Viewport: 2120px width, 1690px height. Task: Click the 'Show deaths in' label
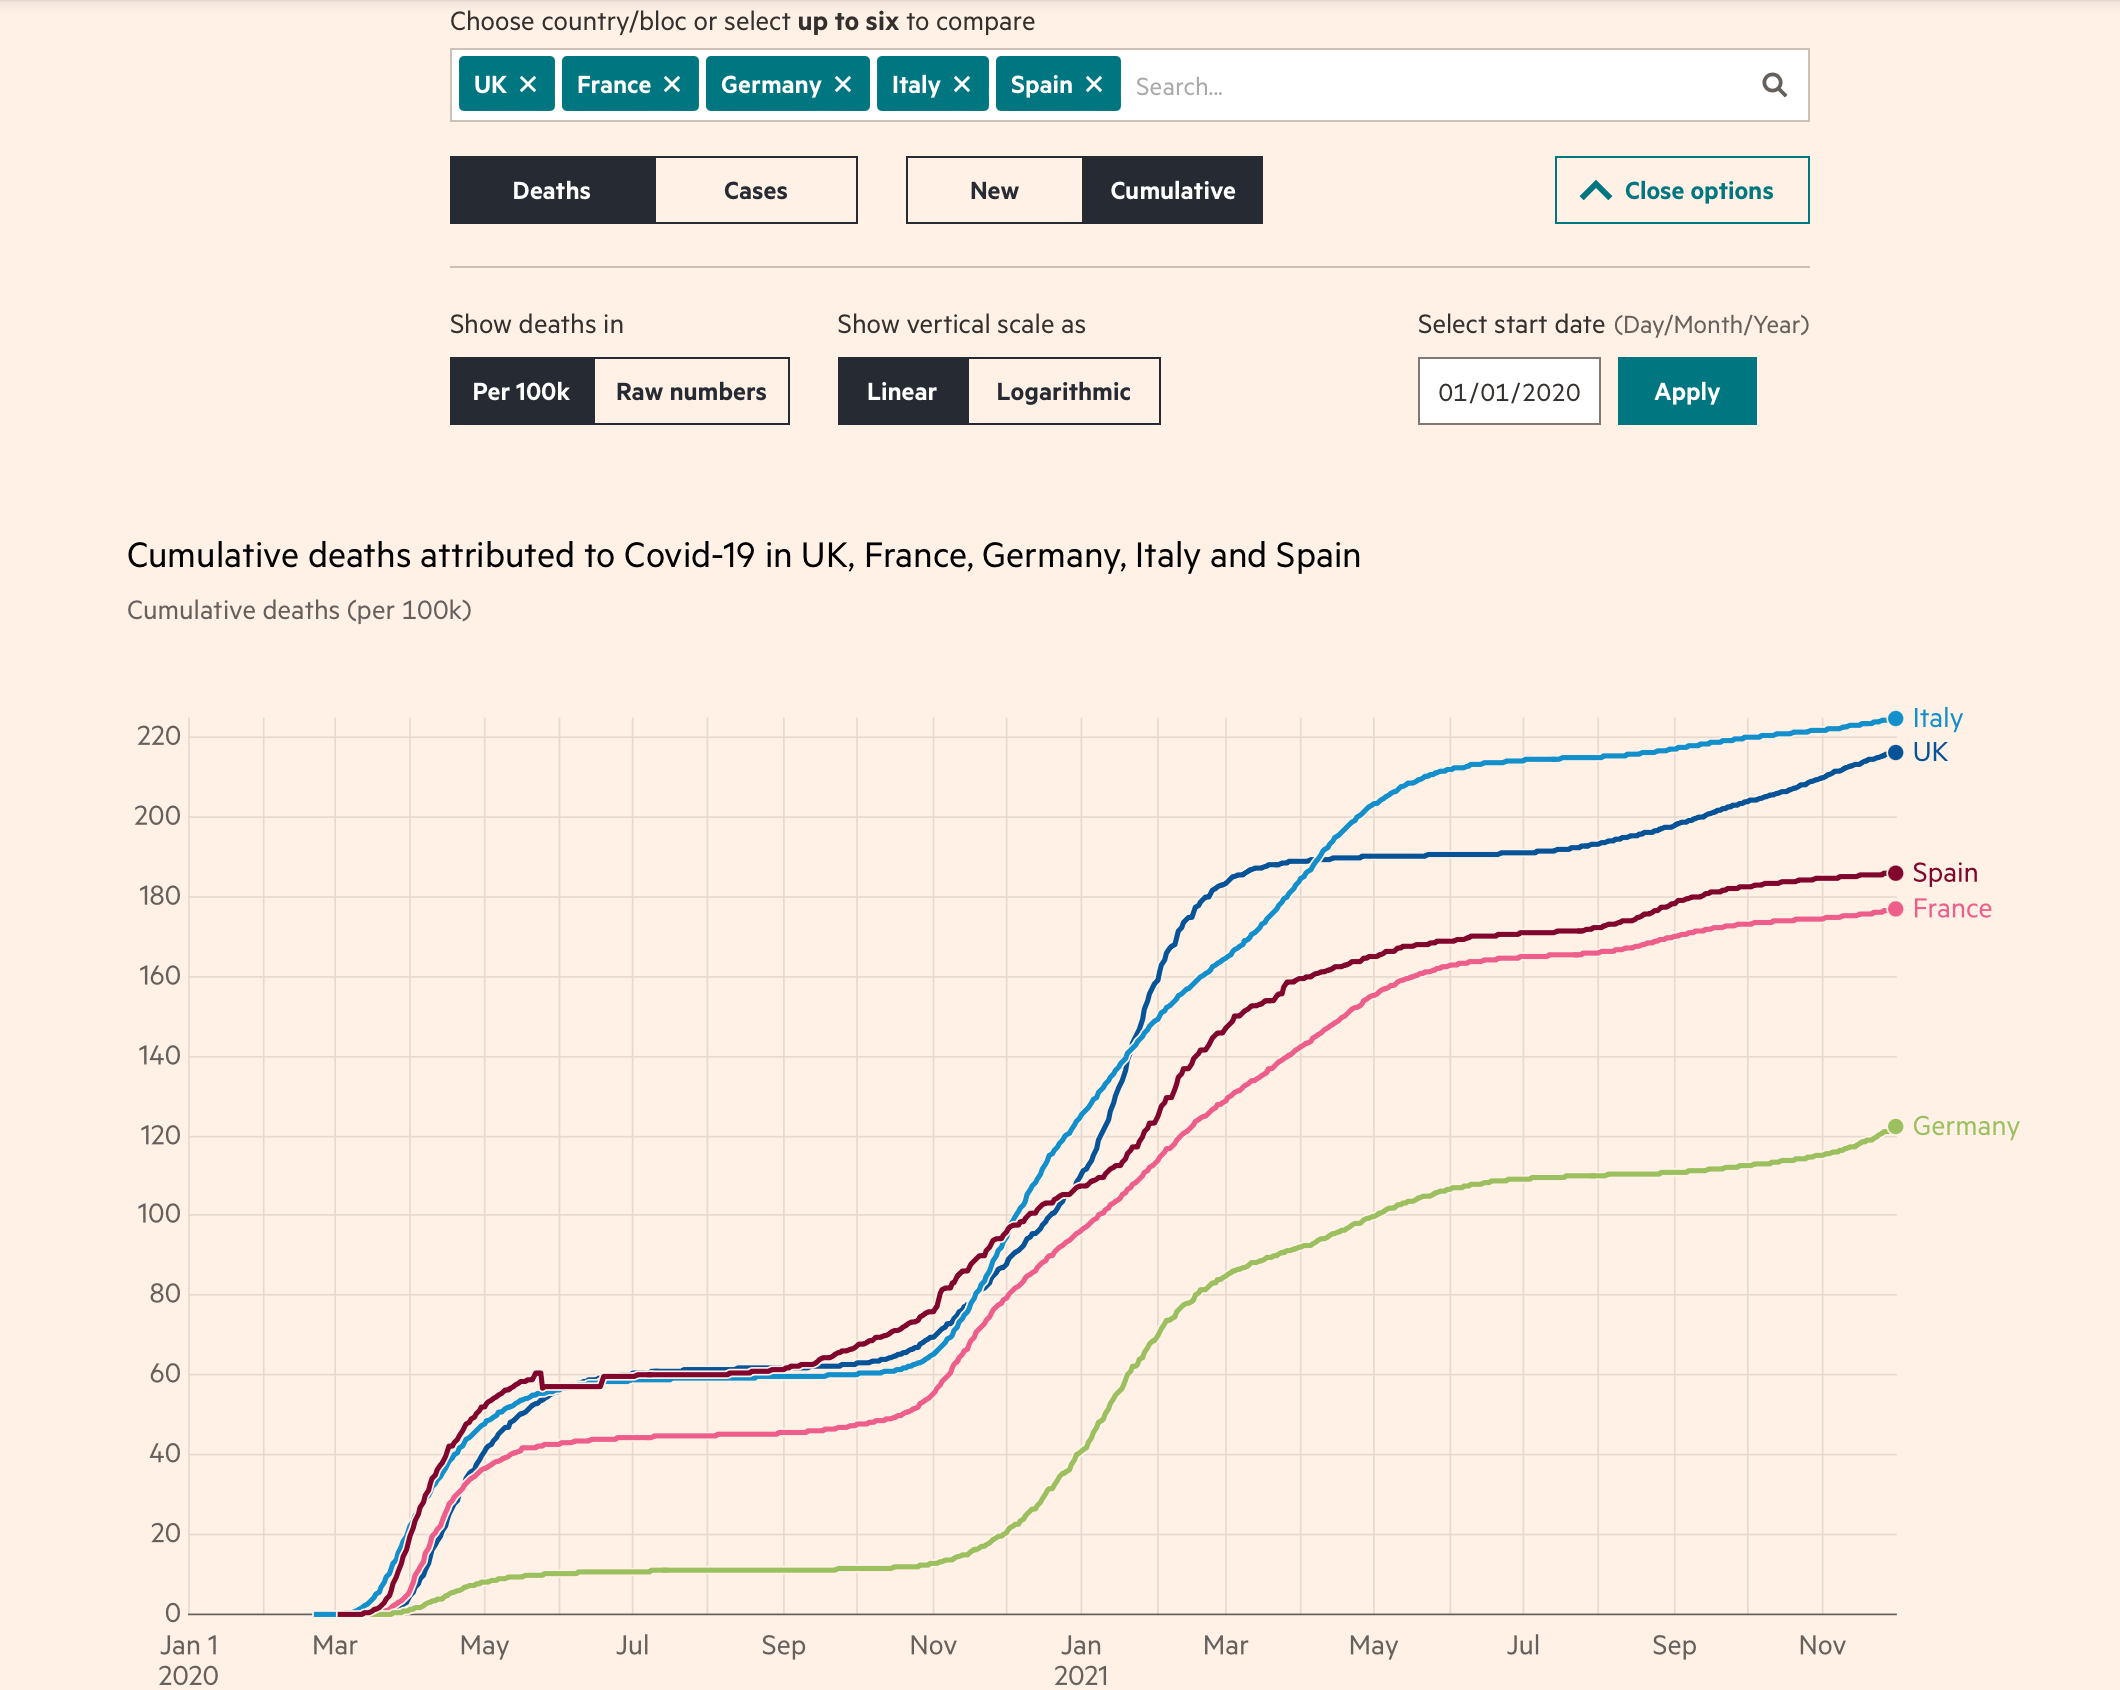tap(536, 324)
